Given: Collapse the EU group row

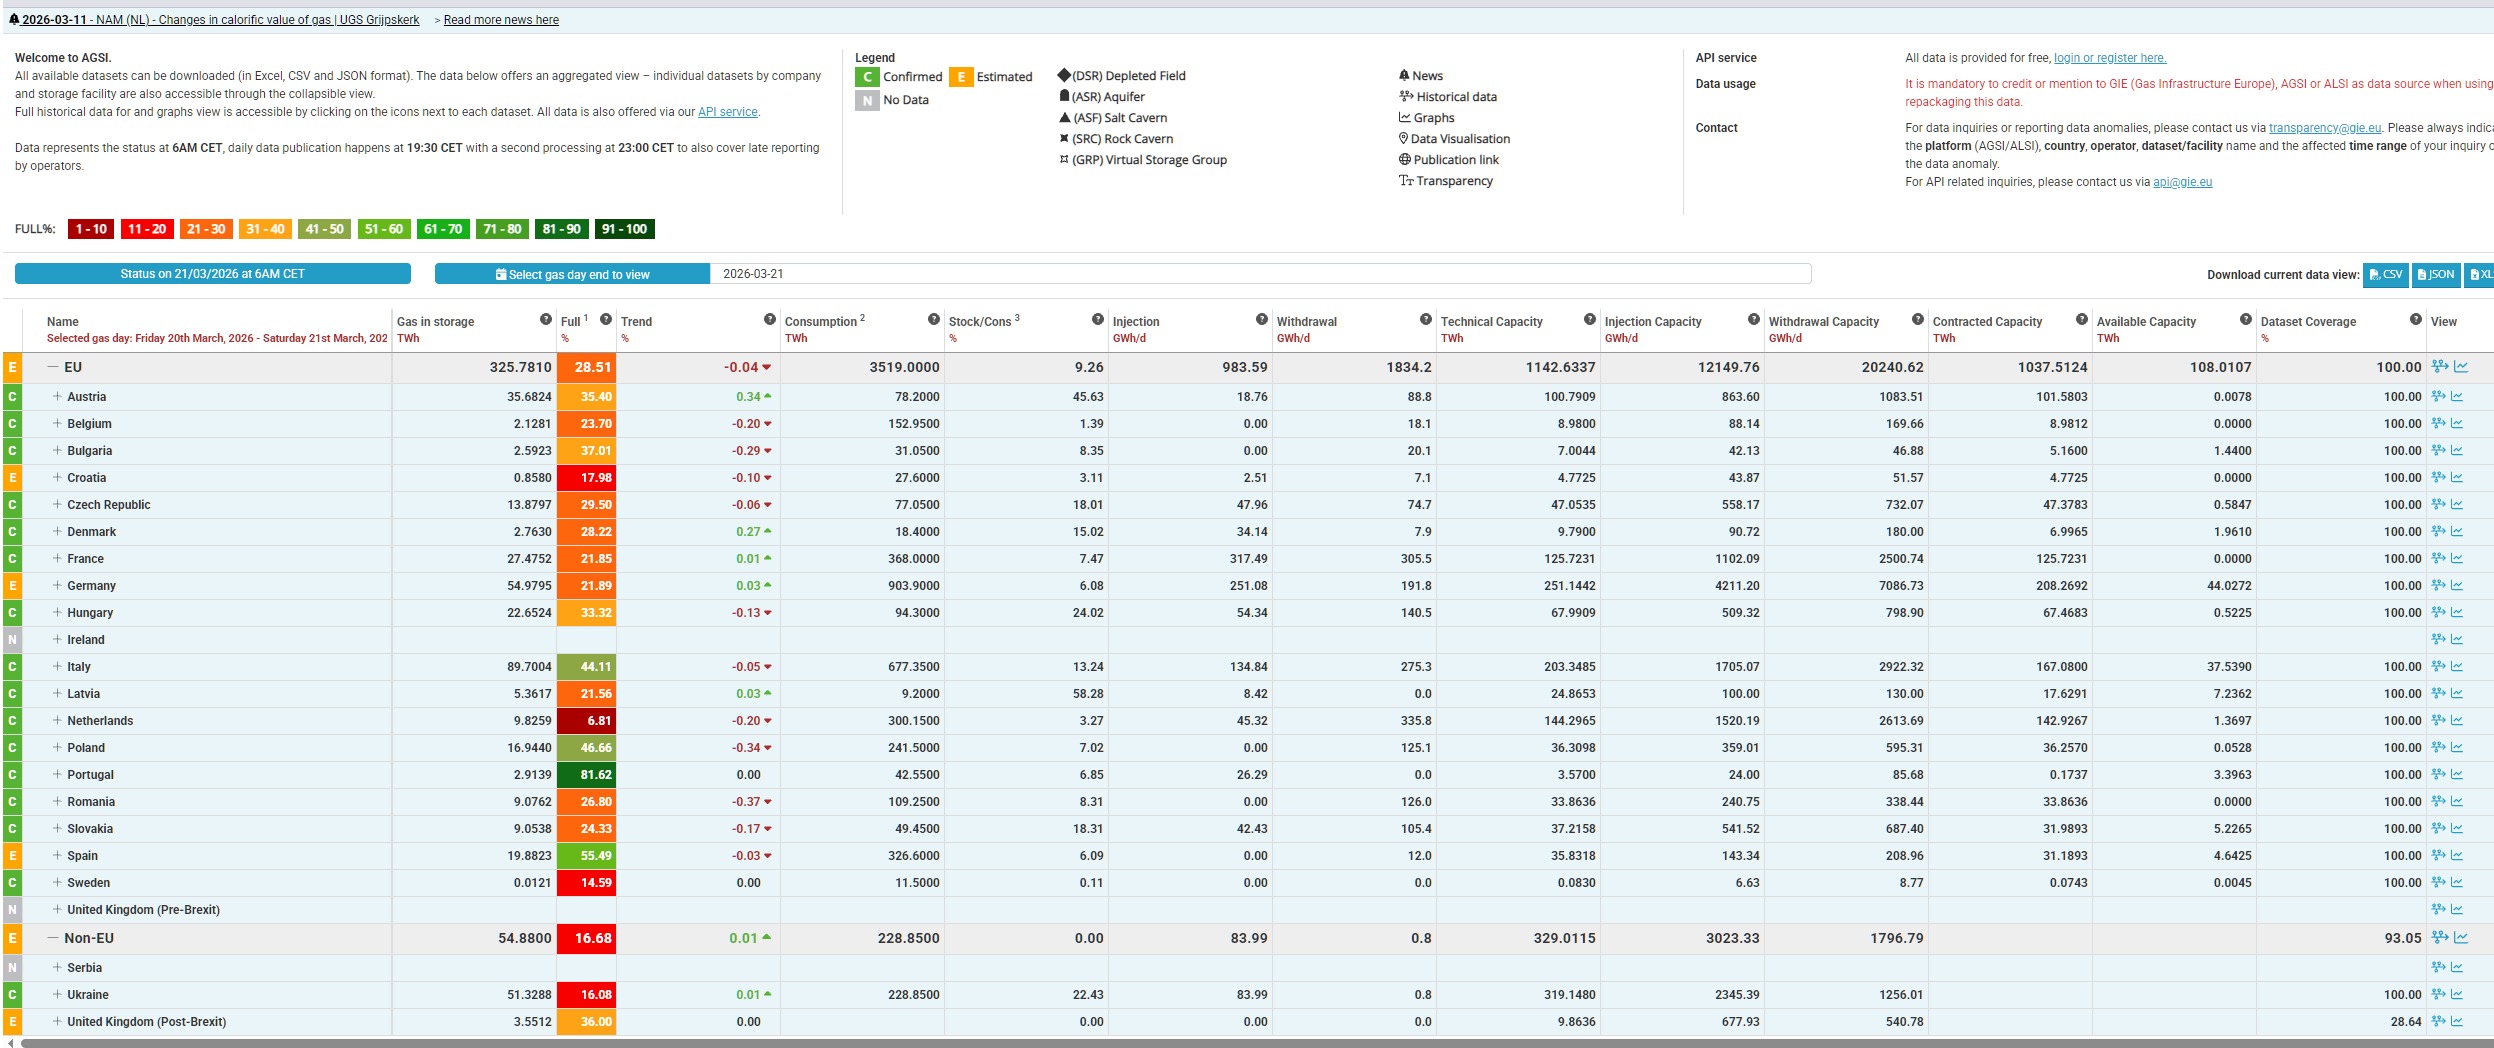Looking at the screenshot, I should pyautogui.click(x=54, y=367).
